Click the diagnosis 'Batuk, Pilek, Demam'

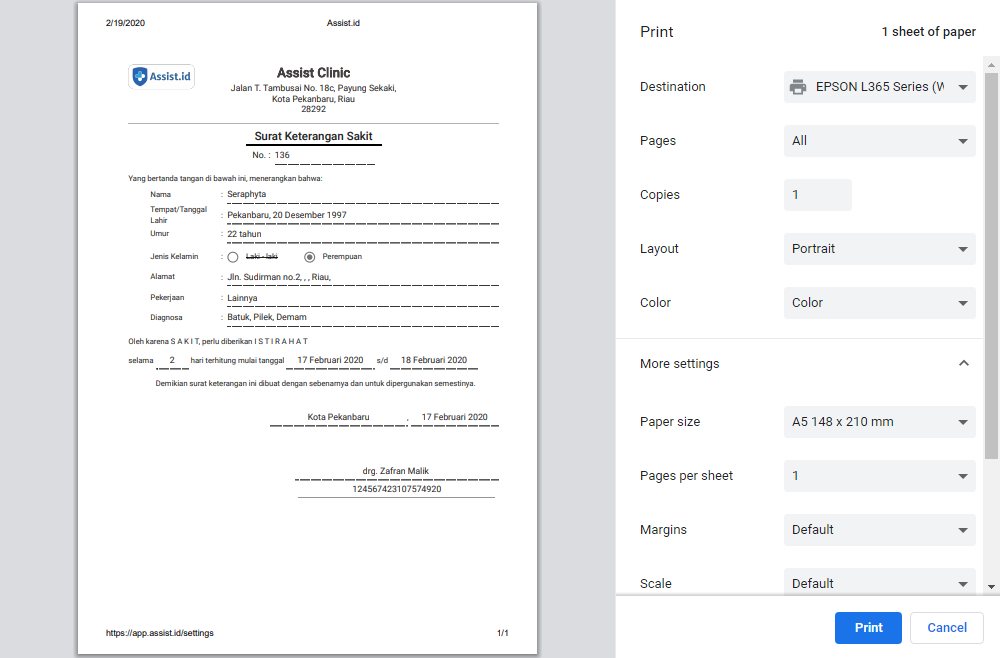coord(267,317)
